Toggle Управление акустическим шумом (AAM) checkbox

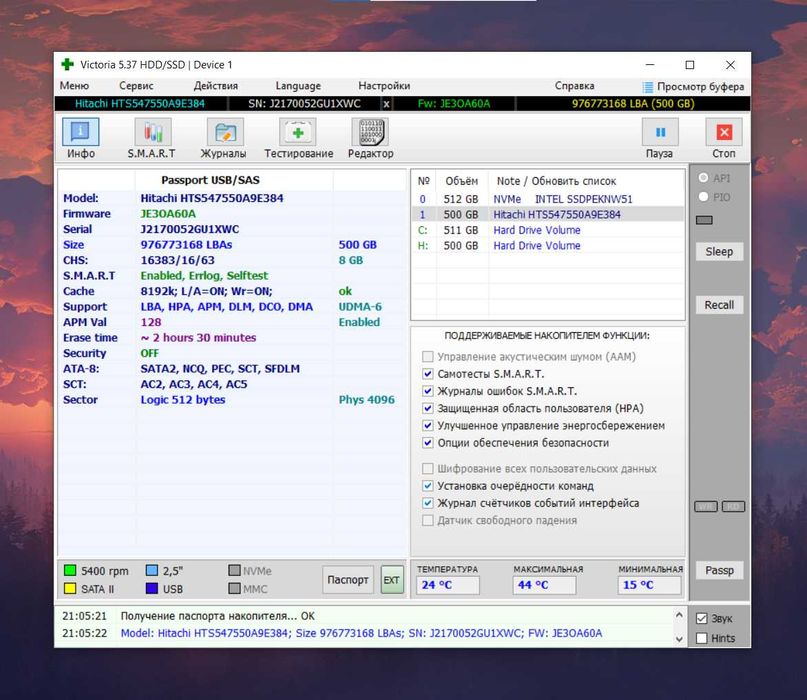(427, 357)
